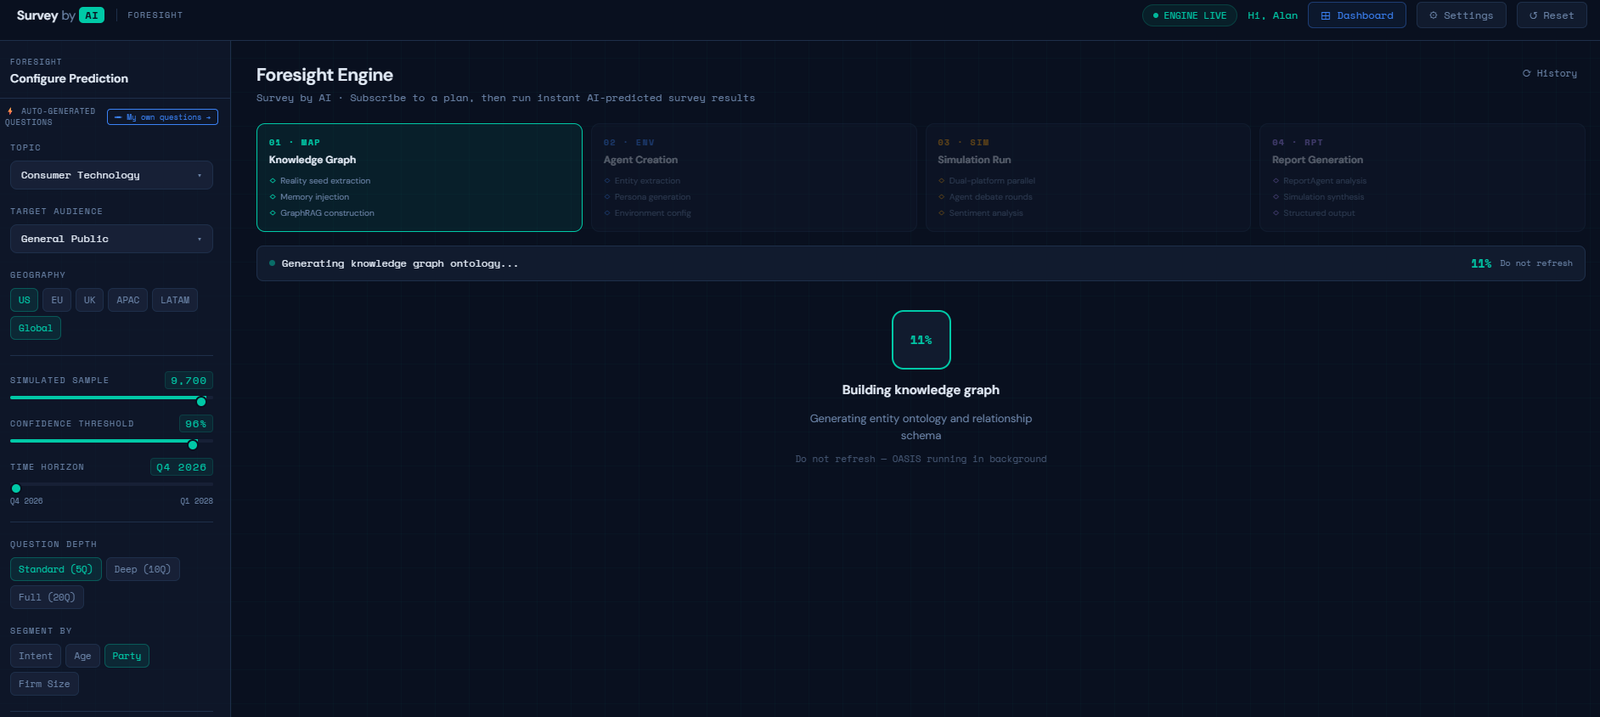Open the Dashboard button
Viewport: 1600px width, 717px height.
tap(1356, 15)
